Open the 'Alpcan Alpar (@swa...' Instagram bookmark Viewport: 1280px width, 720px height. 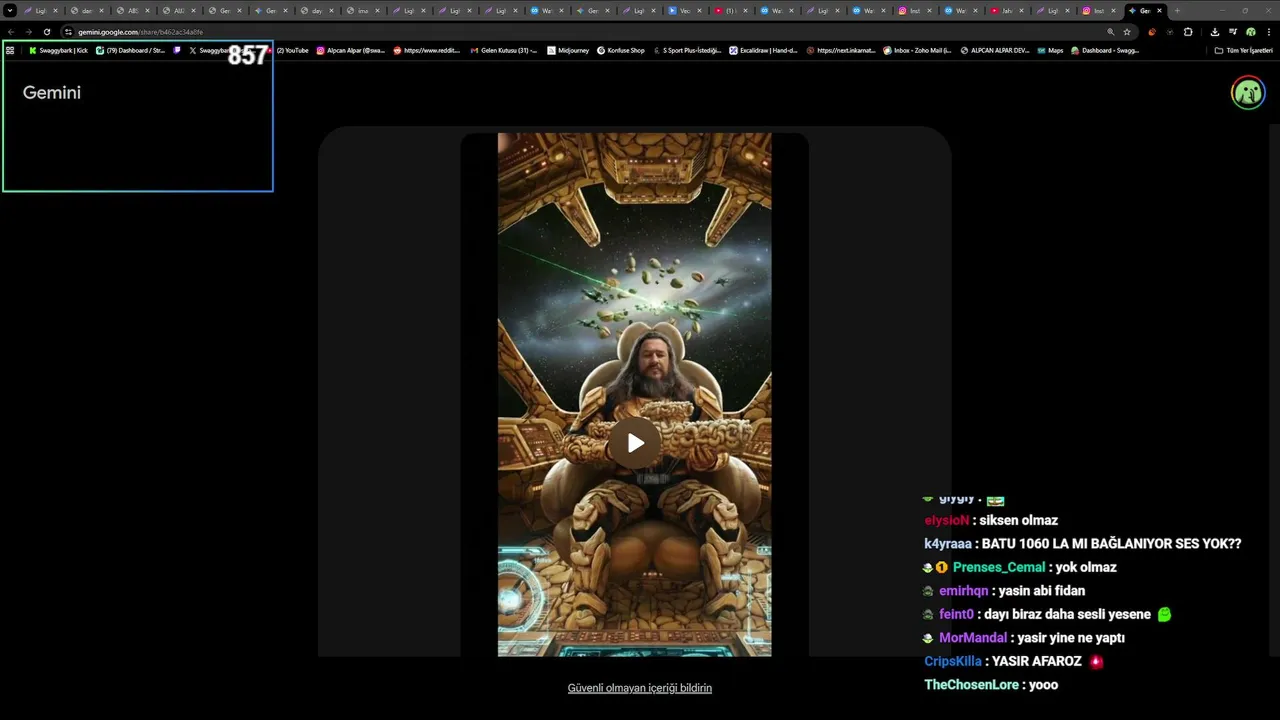(x=351, y=50)
